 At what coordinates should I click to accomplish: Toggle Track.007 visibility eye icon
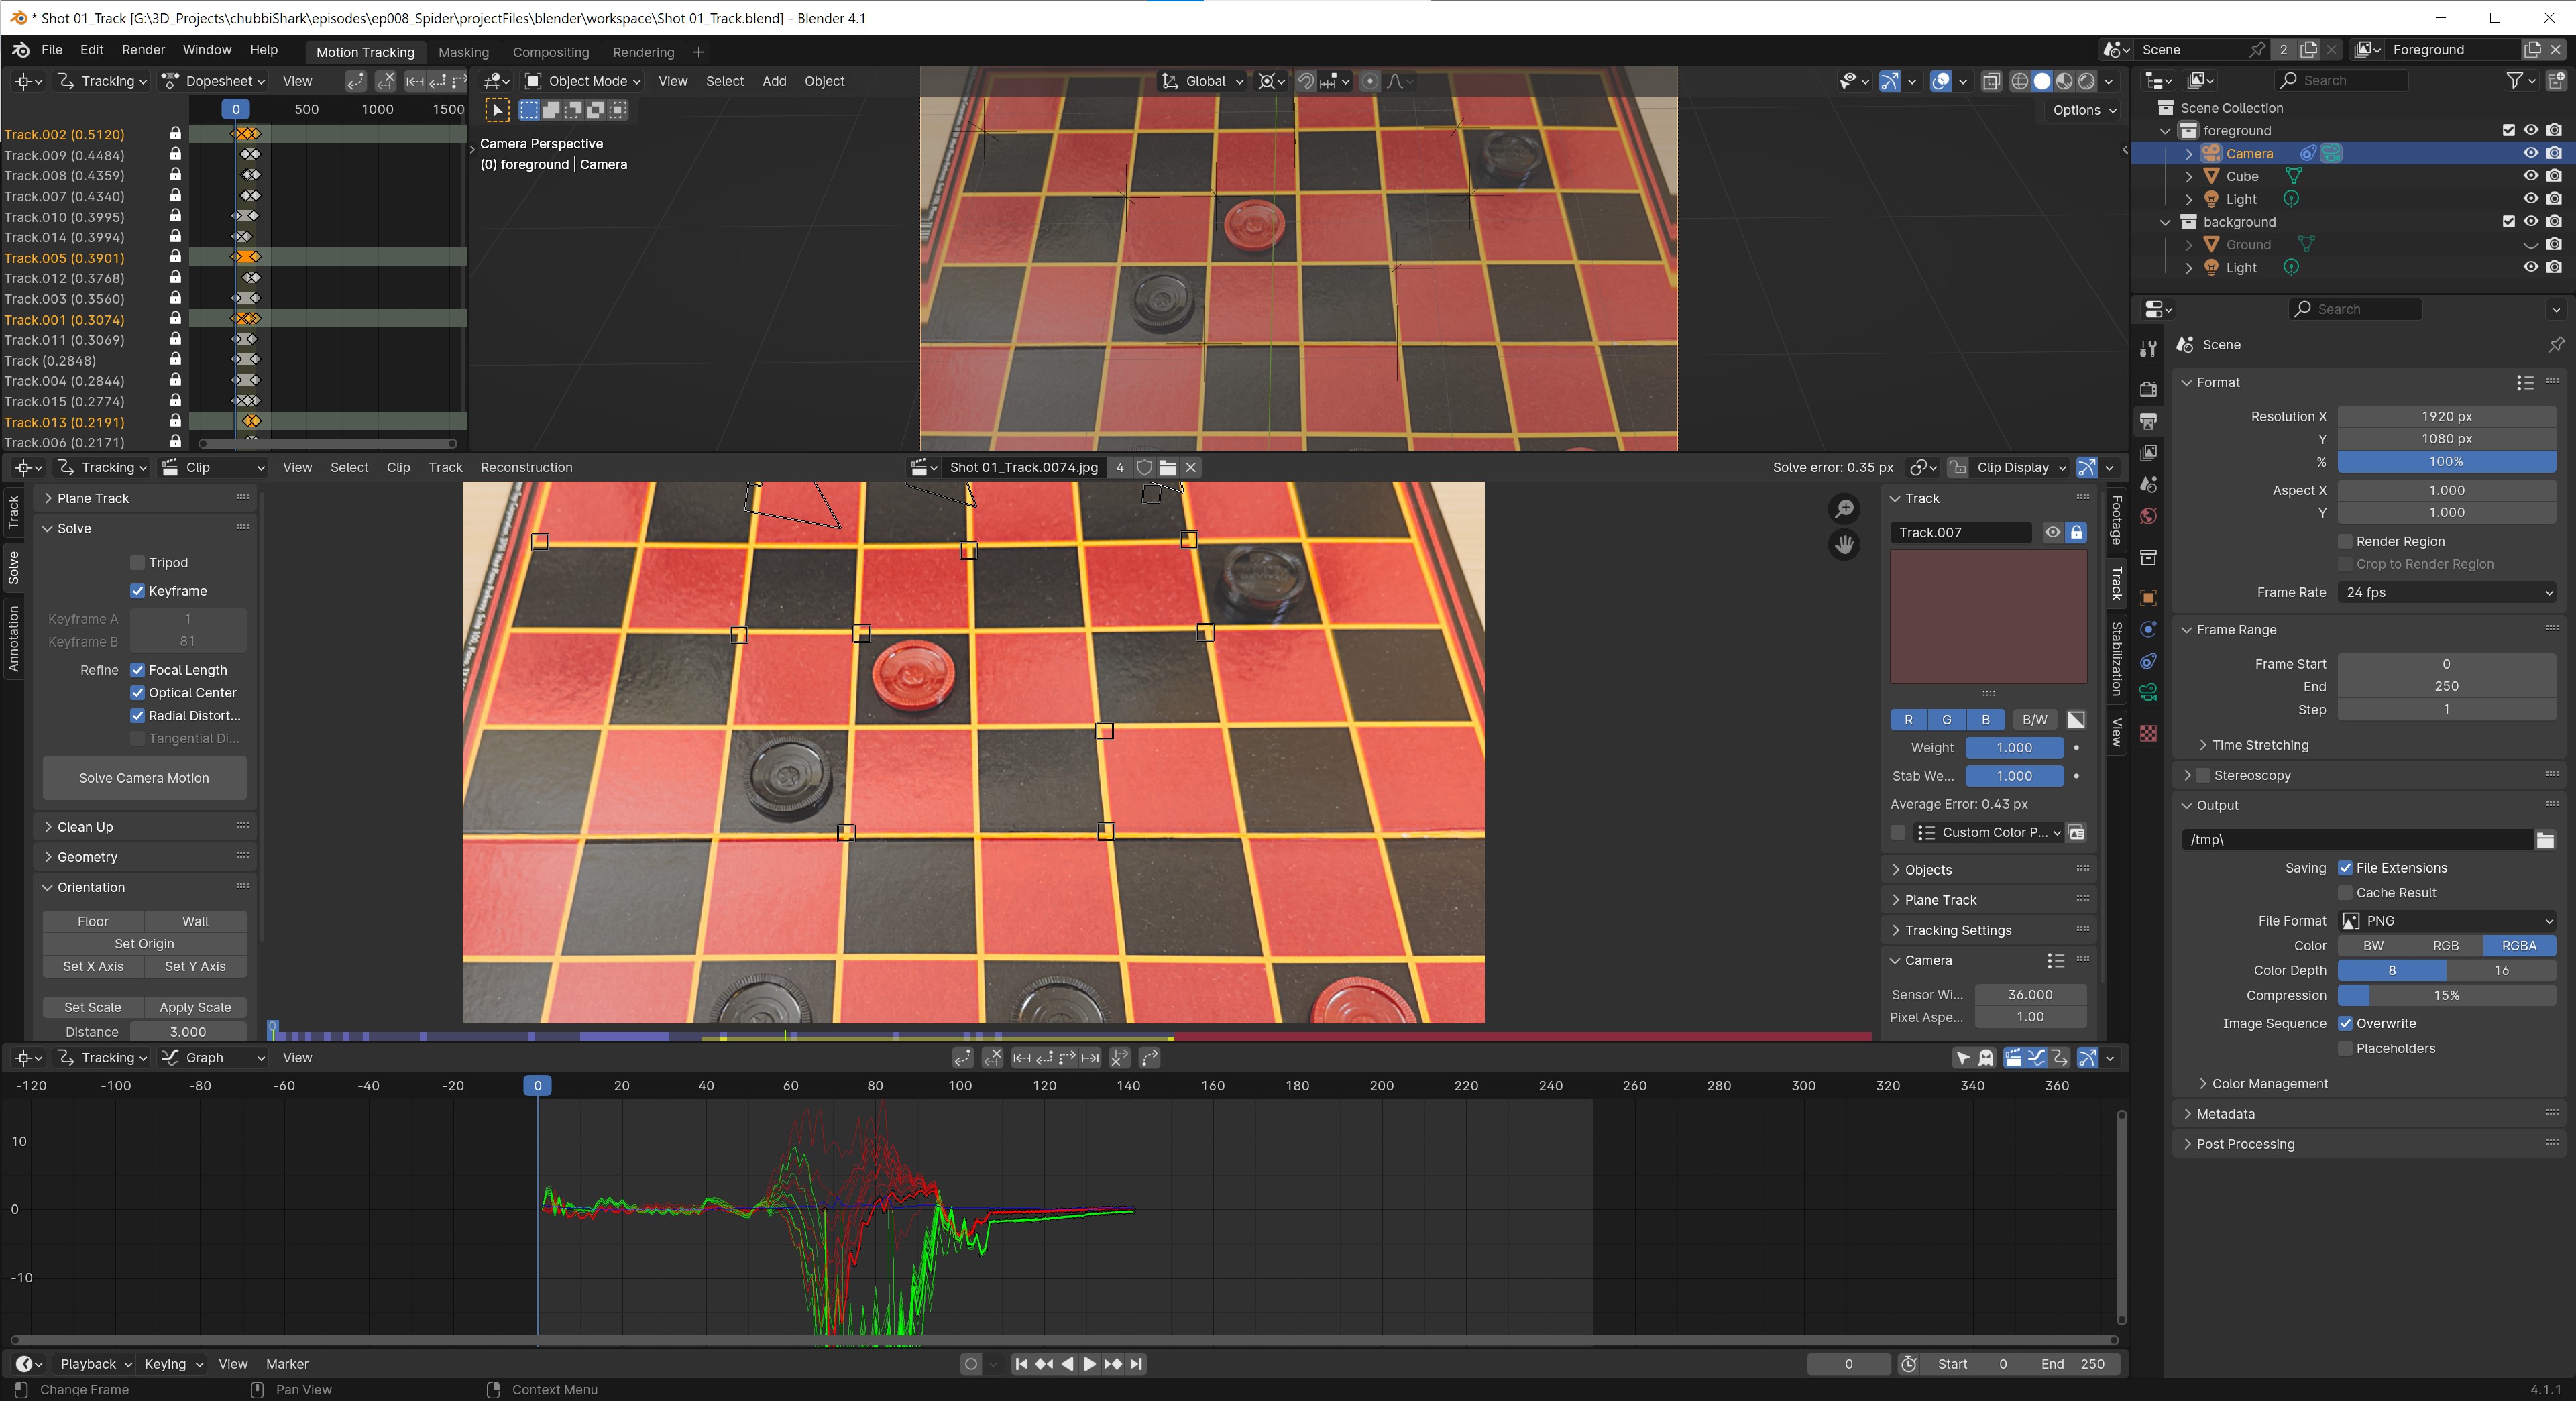click(x=2052, y=532)
